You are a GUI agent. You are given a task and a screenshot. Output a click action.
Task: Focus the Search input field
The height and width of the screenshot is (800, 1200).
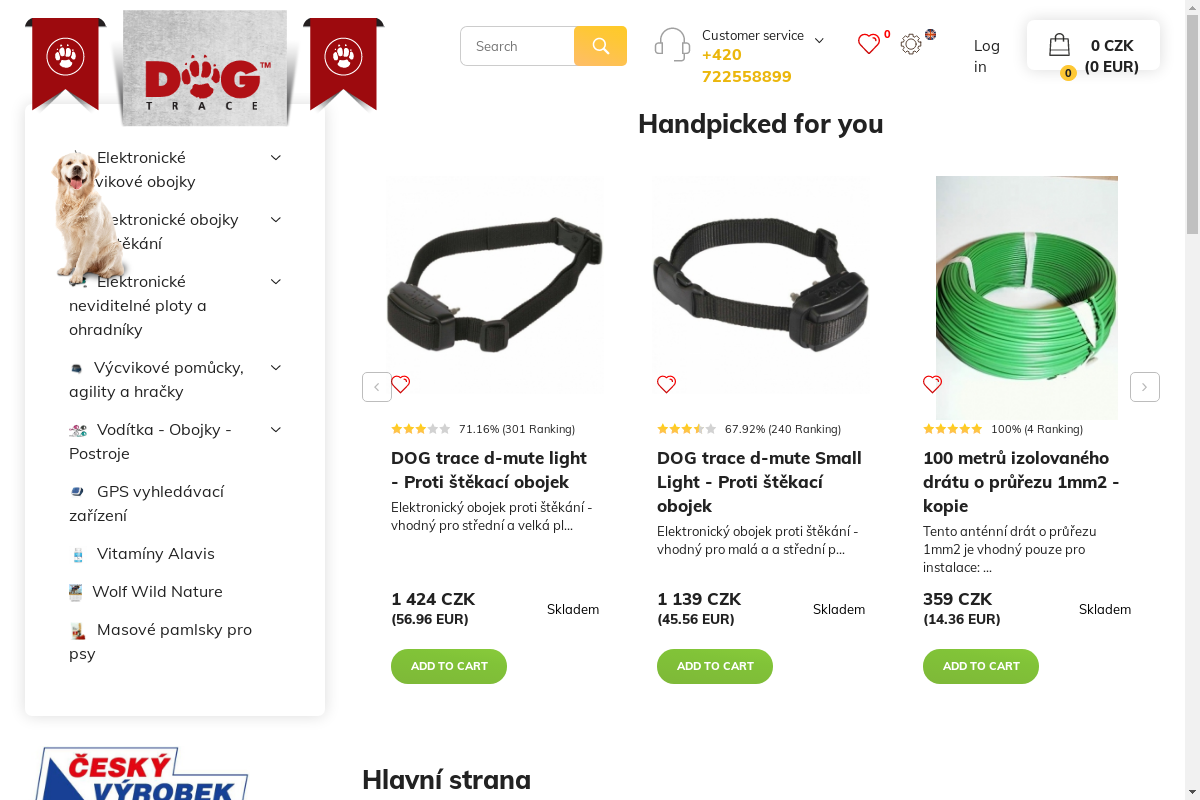(x=517, y=46)
